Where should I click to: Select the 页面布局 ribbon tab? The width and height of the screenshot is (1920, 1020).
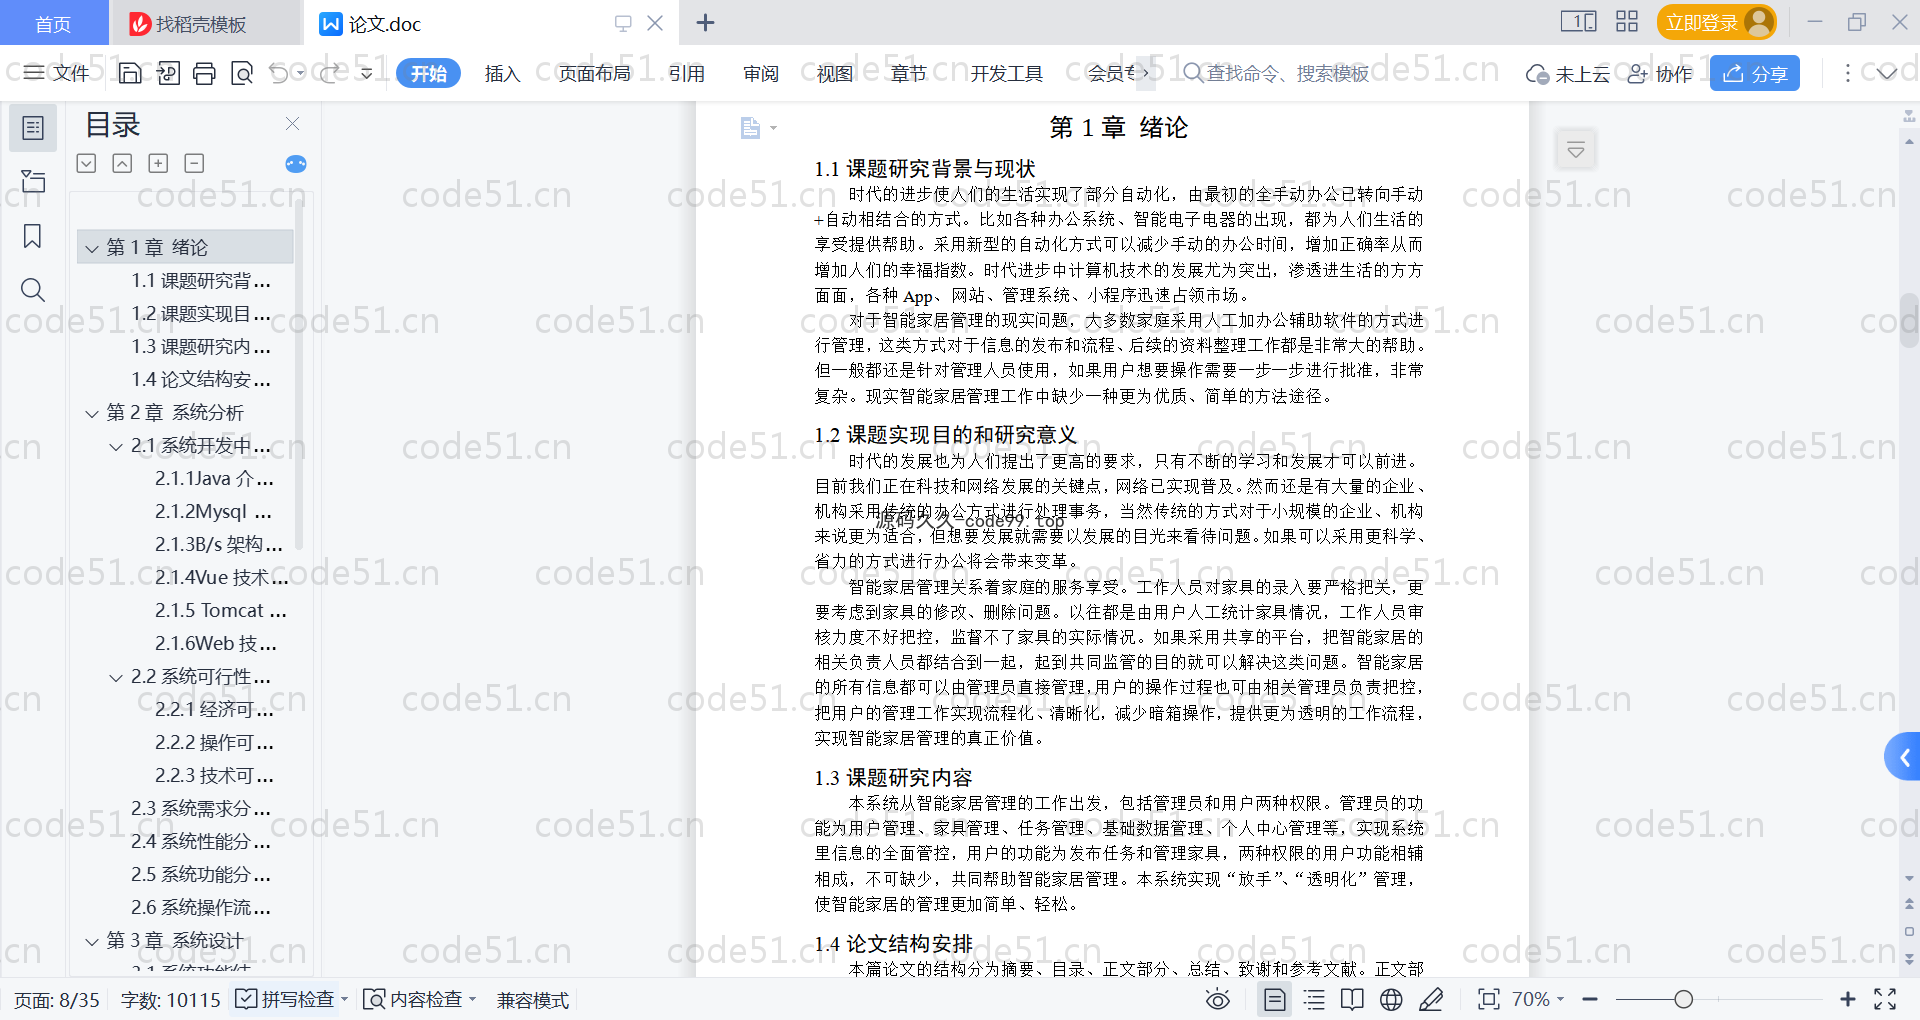pyautogui.click(x=594, y=73)
